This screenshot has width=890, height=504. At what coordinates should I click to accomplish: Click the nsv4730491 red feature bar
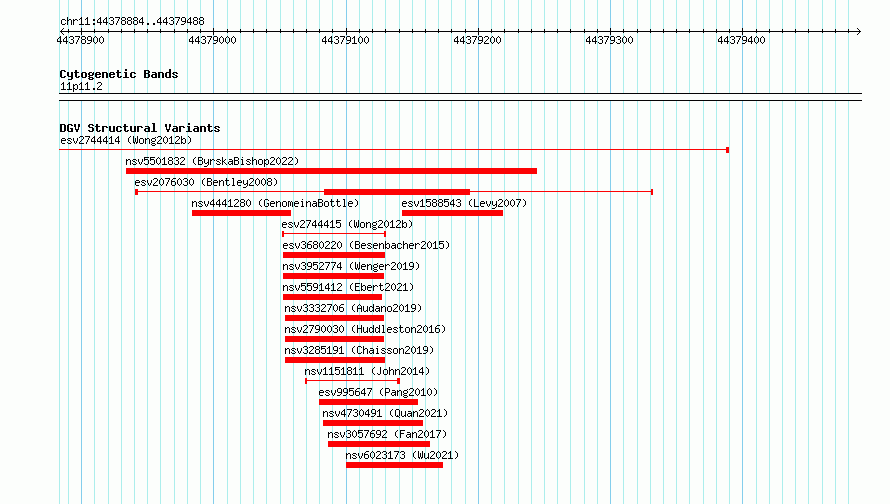coord(373,423)
